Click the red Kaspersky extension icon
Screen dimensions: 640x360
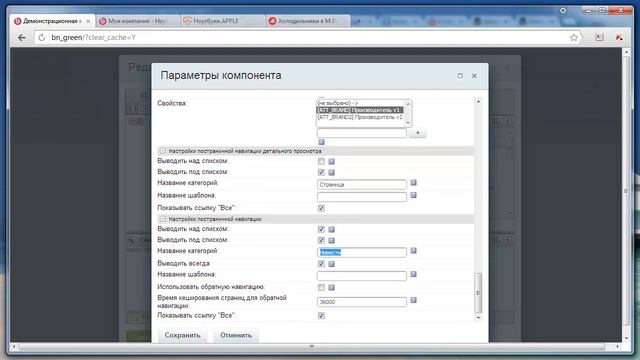click(619, 38)
